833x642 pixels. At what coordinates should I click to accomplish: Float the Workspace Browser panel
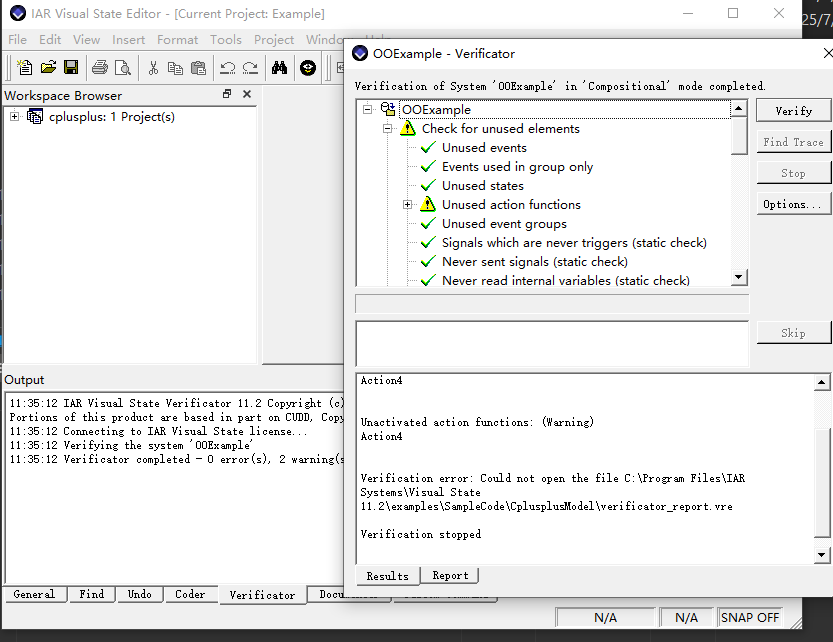(x=227, y=94)
